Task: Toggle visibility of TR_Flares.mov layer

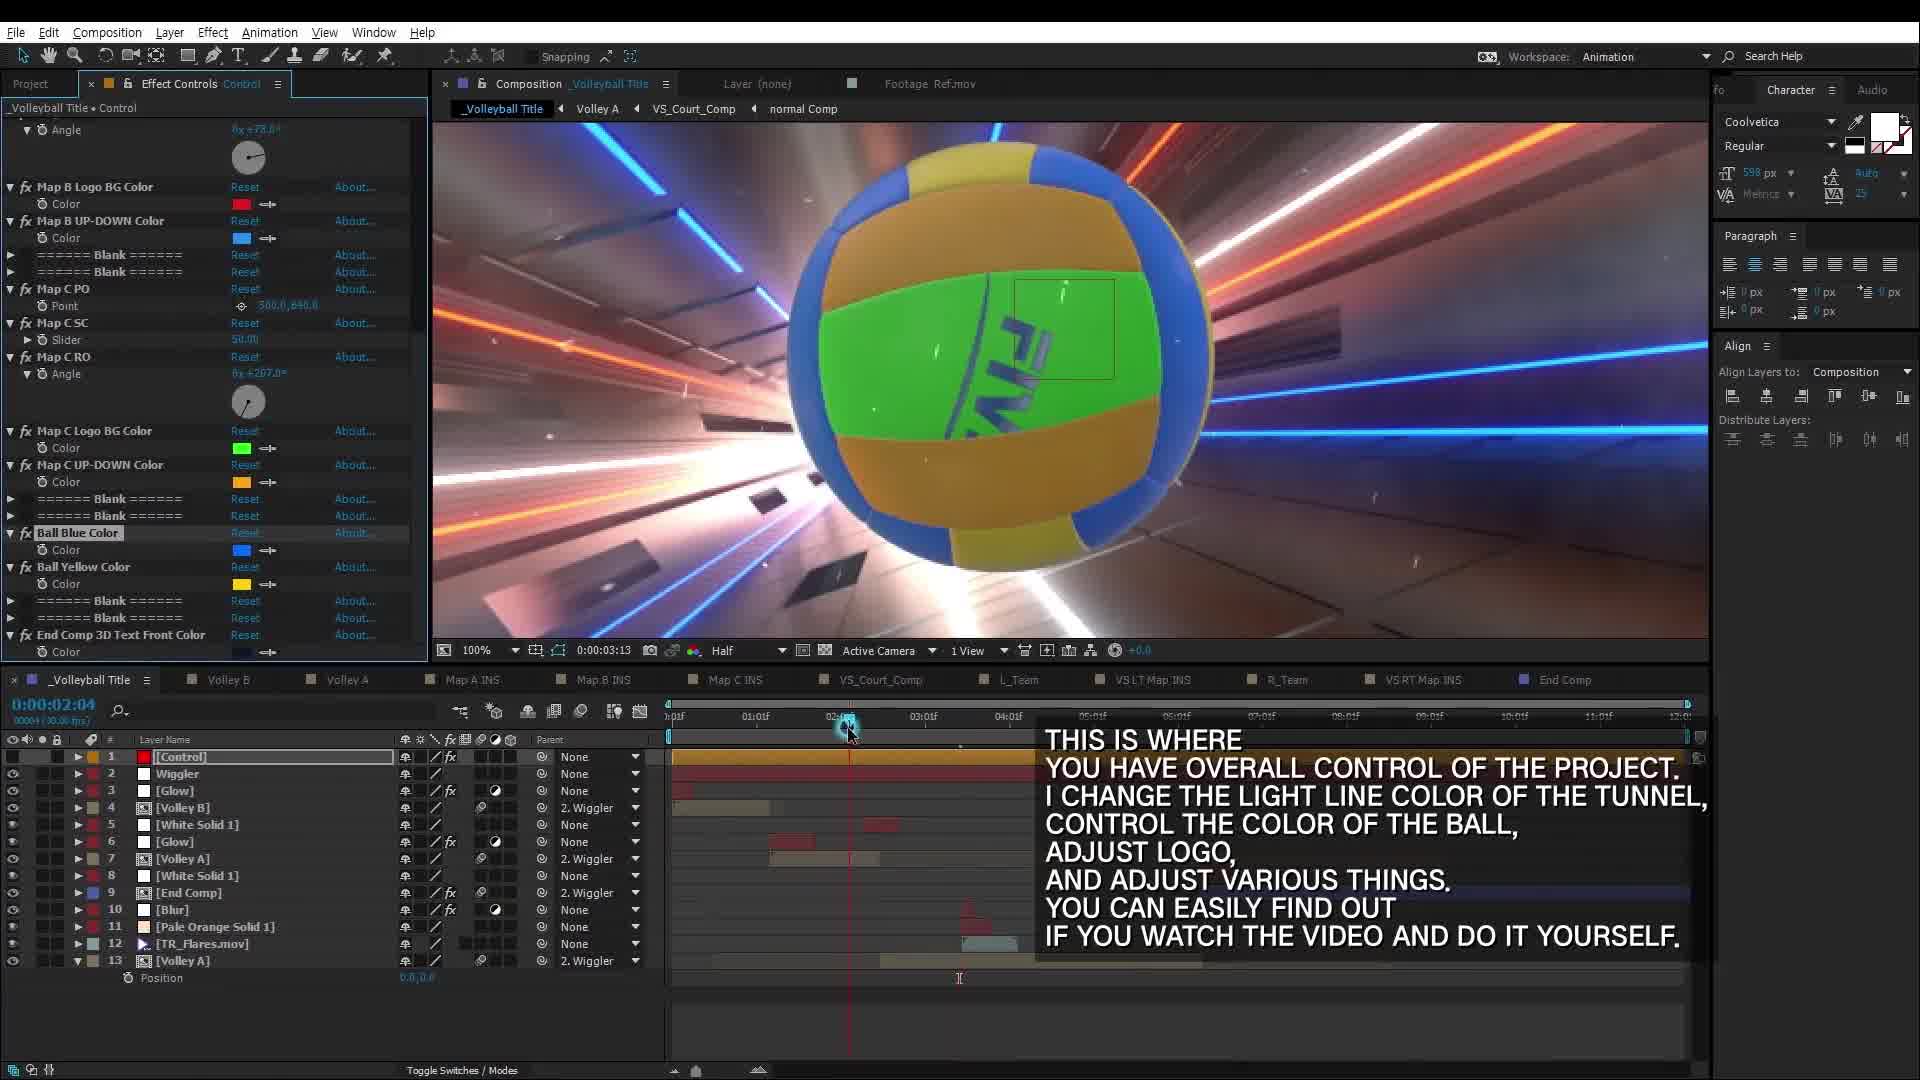Action: tap(13, 944)
